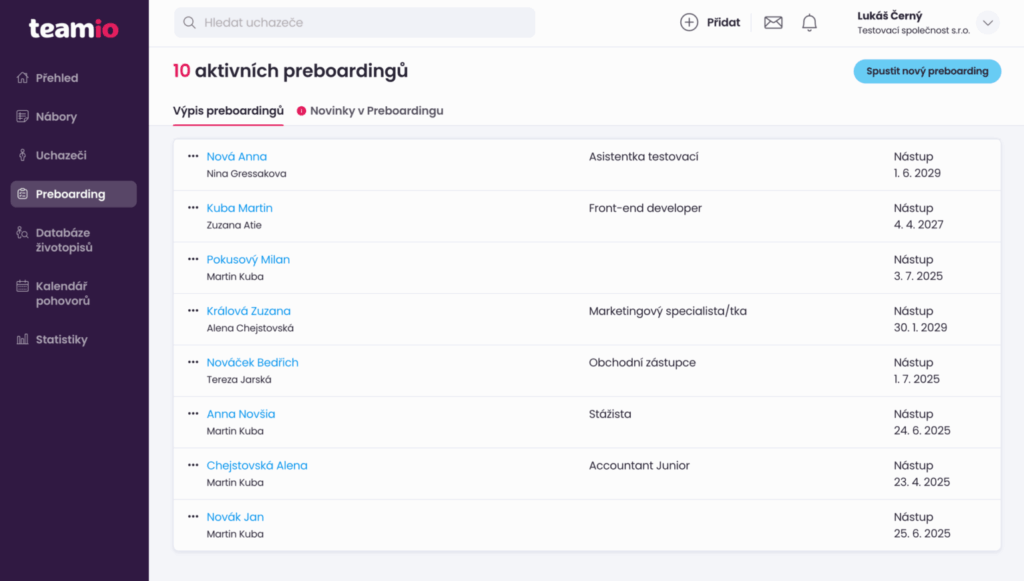Click the magnifier icon in search bar

(189, 23)
